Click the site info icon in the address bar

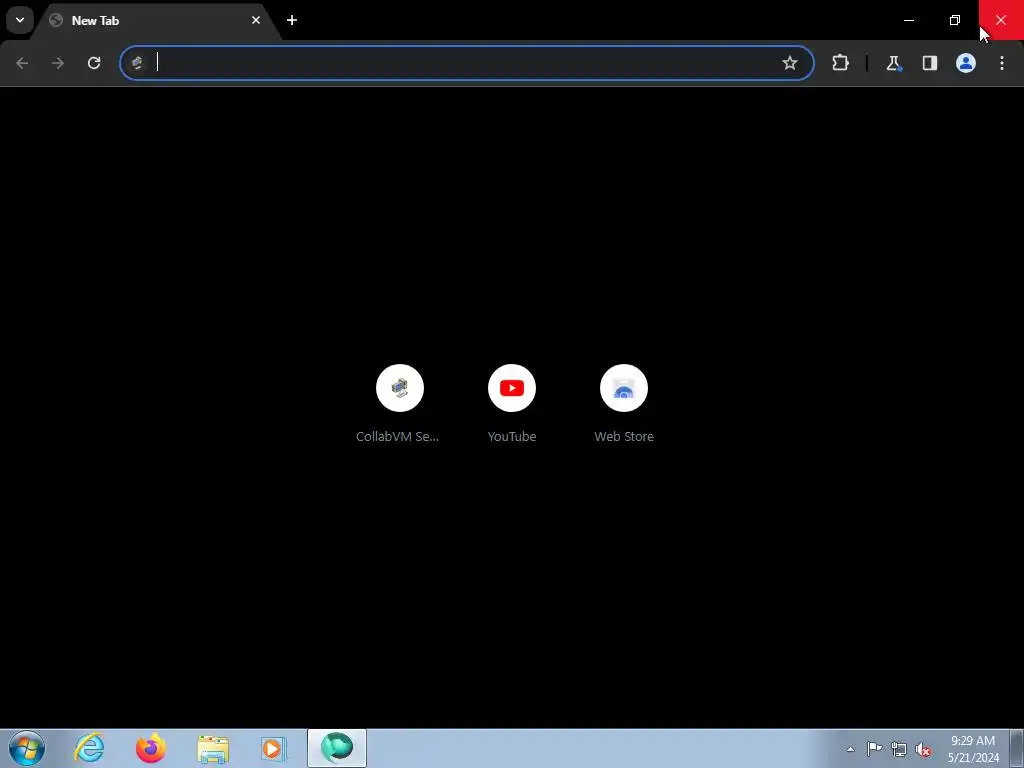pos(137,63)
